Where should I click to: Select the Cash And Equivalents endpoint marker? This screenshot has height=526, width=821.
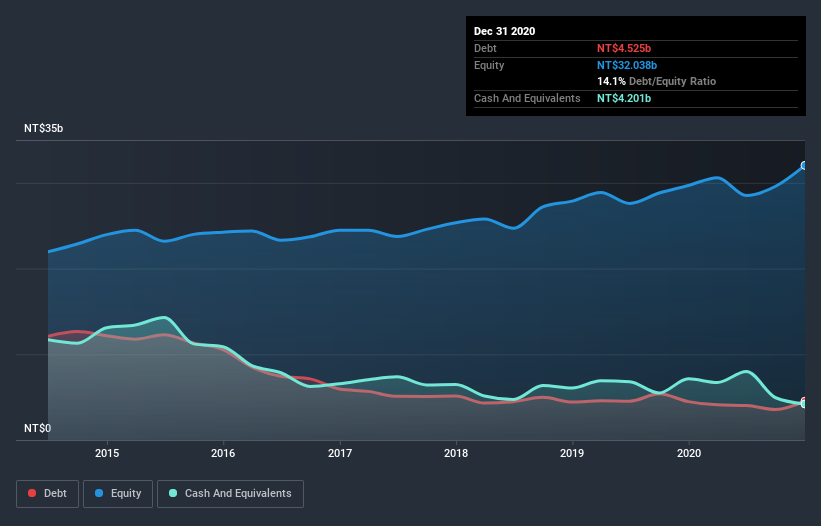tap(804, 404)
